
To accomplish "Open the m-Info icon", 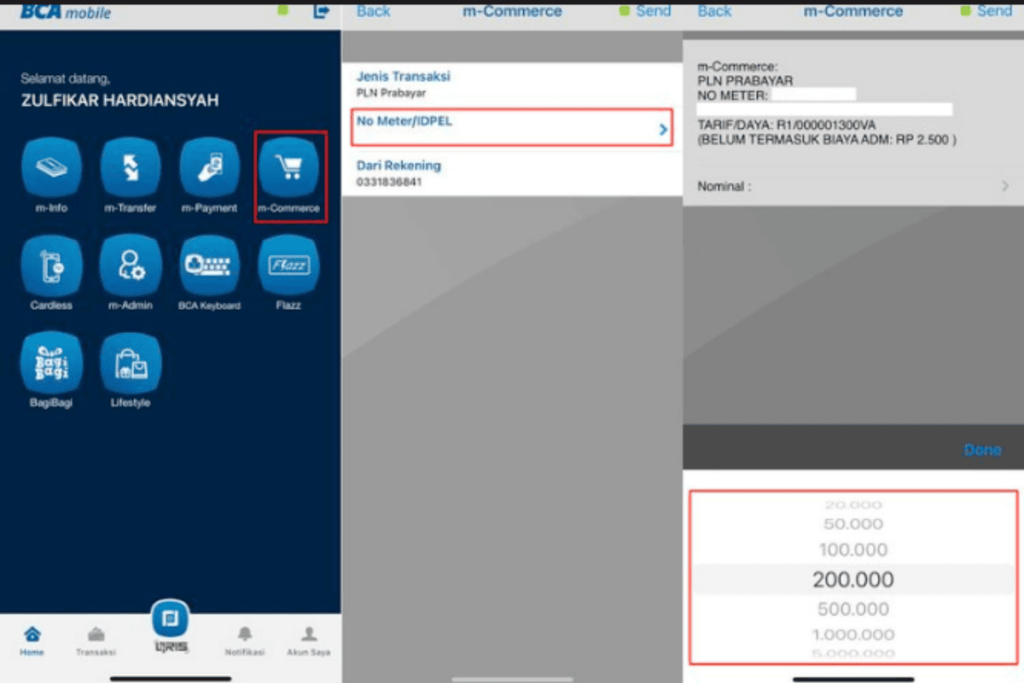I will 51,168.
